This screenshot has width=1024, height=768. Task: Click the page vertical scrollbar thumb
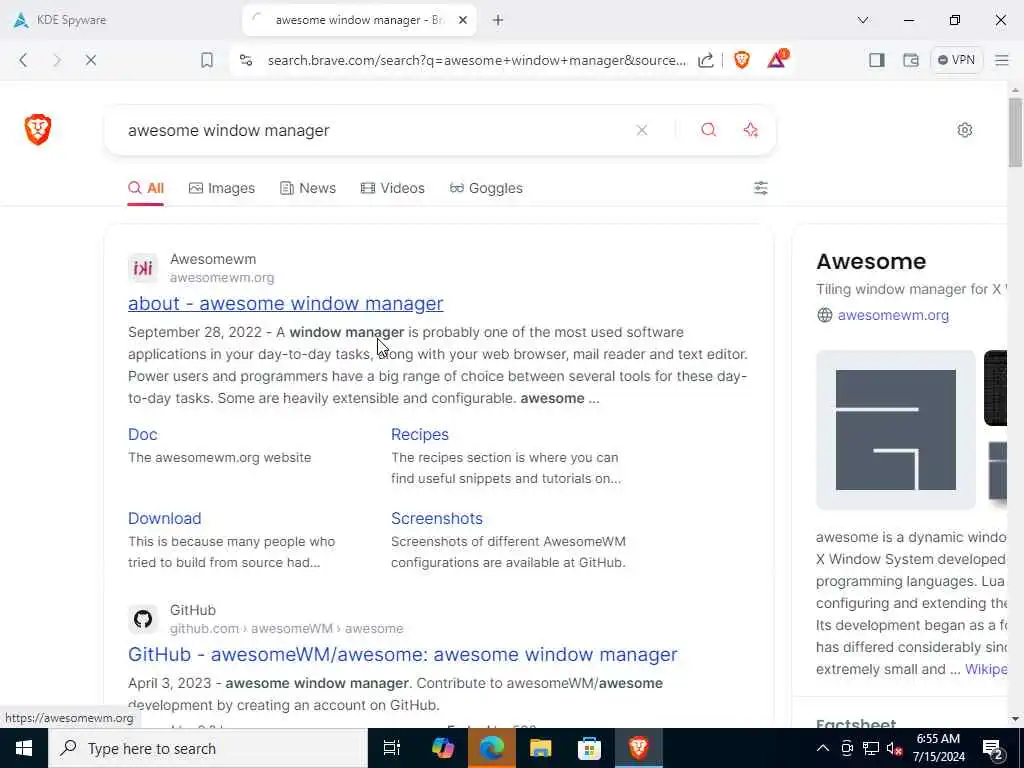(1015, 132)
